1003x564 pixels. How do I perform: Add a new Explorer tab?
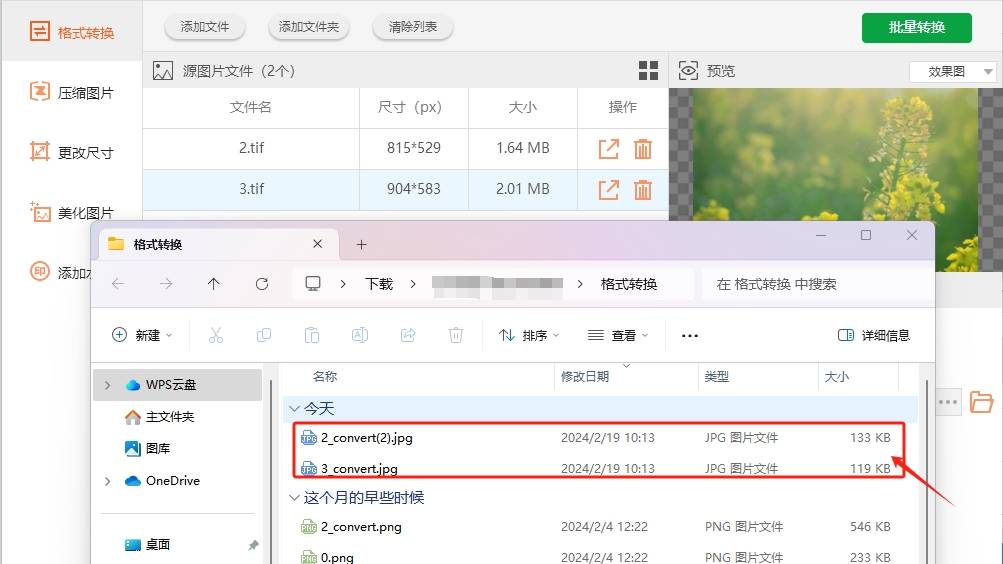[x=361, y=244]
